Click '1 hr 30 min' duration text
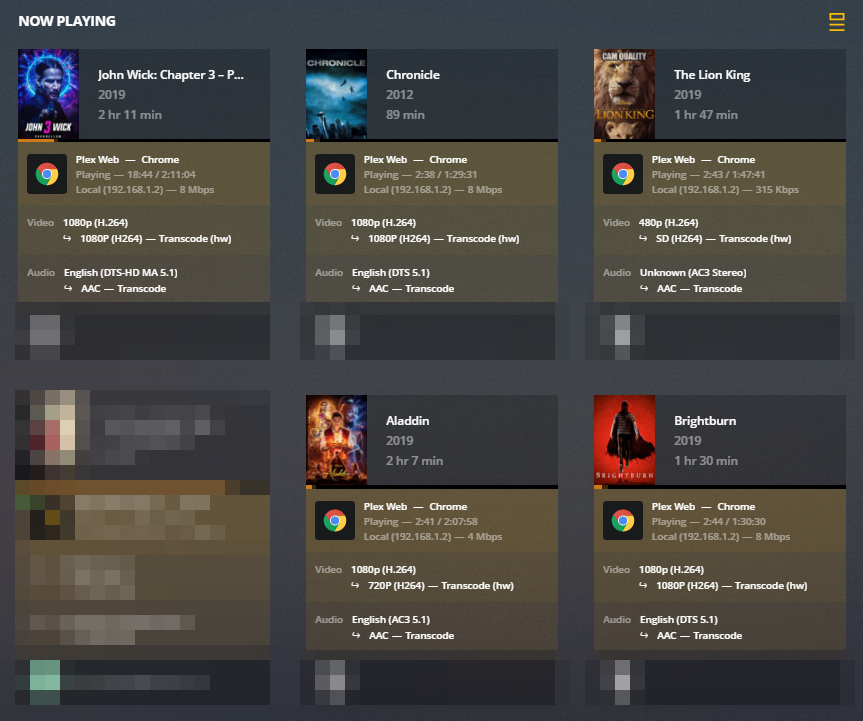Screen dimensions: 863x721 click(706, 461)
